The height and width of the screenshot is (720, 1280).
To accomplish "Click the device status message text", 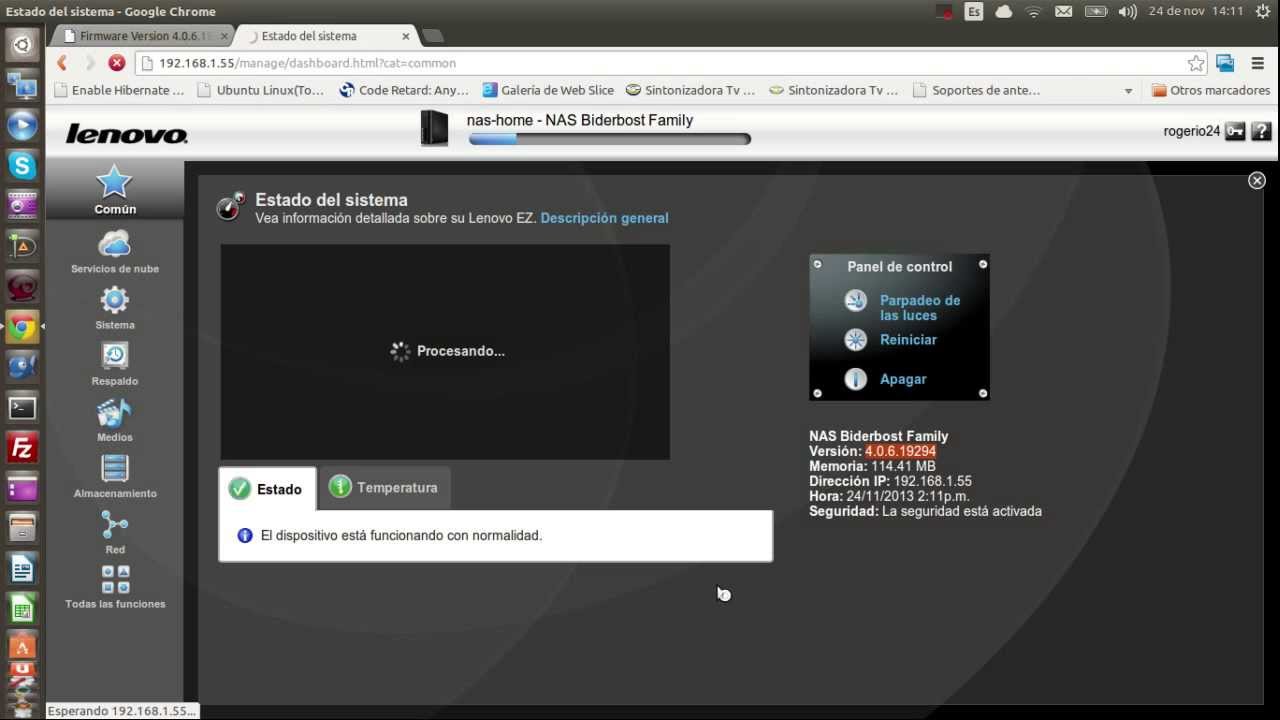I will pos(401,536).
